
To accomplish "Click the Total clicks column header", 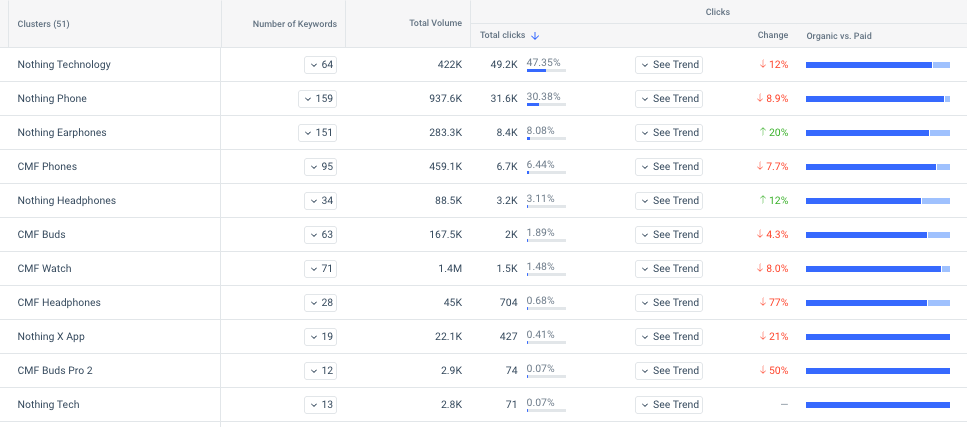I will 503,36.
